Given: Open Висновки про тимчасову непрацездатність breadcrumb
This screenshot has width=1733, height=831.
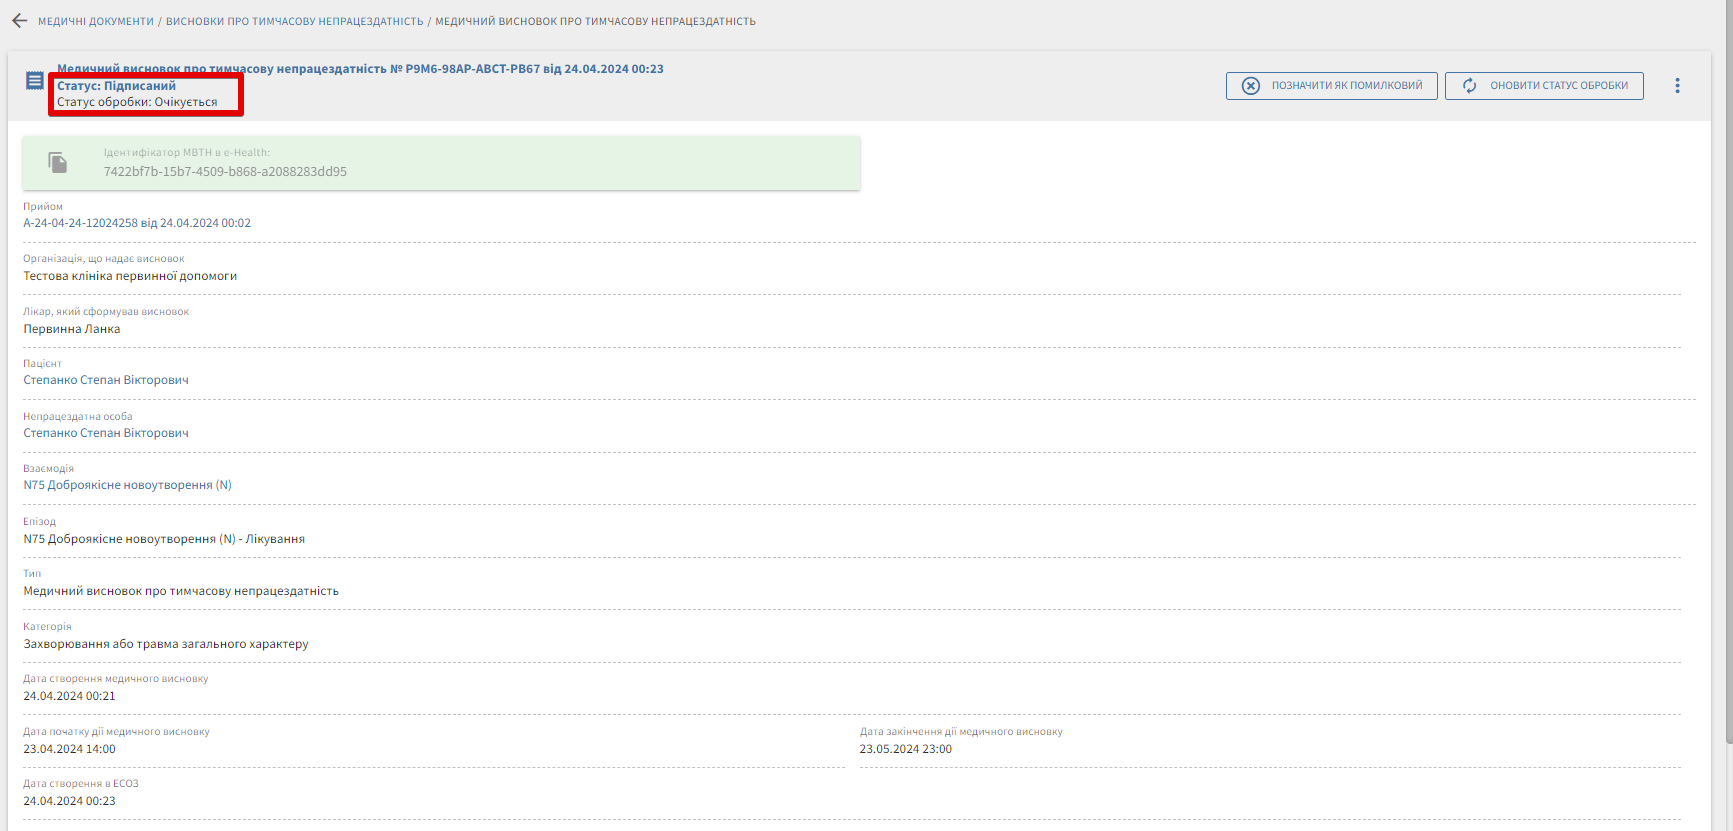Looking at the screenshot, I should point(294,21).
